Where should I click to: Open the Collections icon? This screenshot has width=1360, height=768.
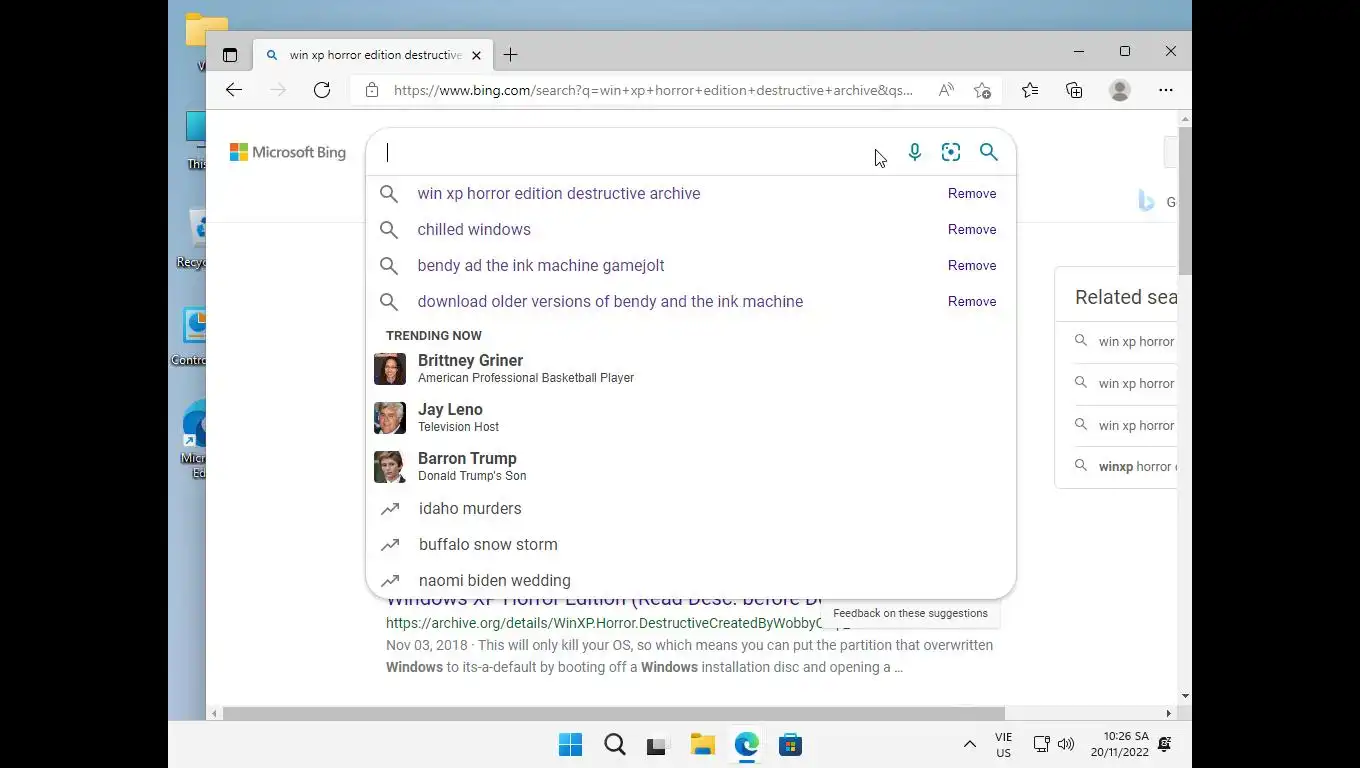pyautogui.click(x=1074, y=90)
